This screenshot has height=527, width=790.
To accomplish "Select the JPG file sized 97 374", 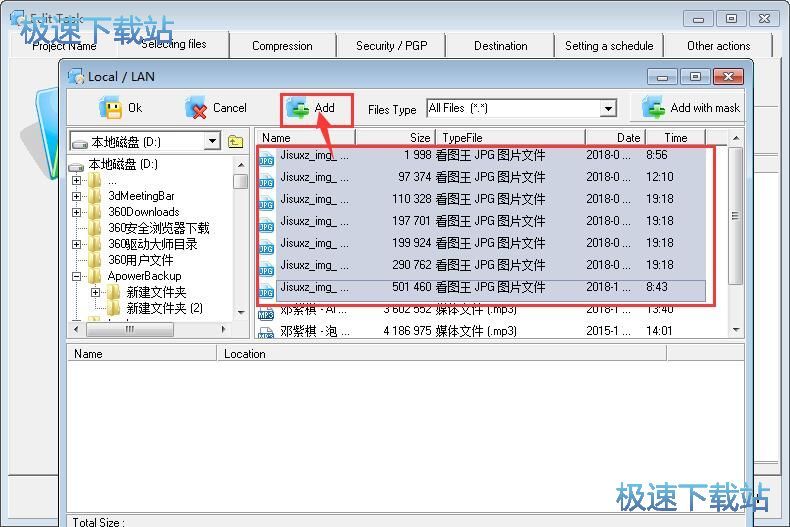I will point(482,177).
